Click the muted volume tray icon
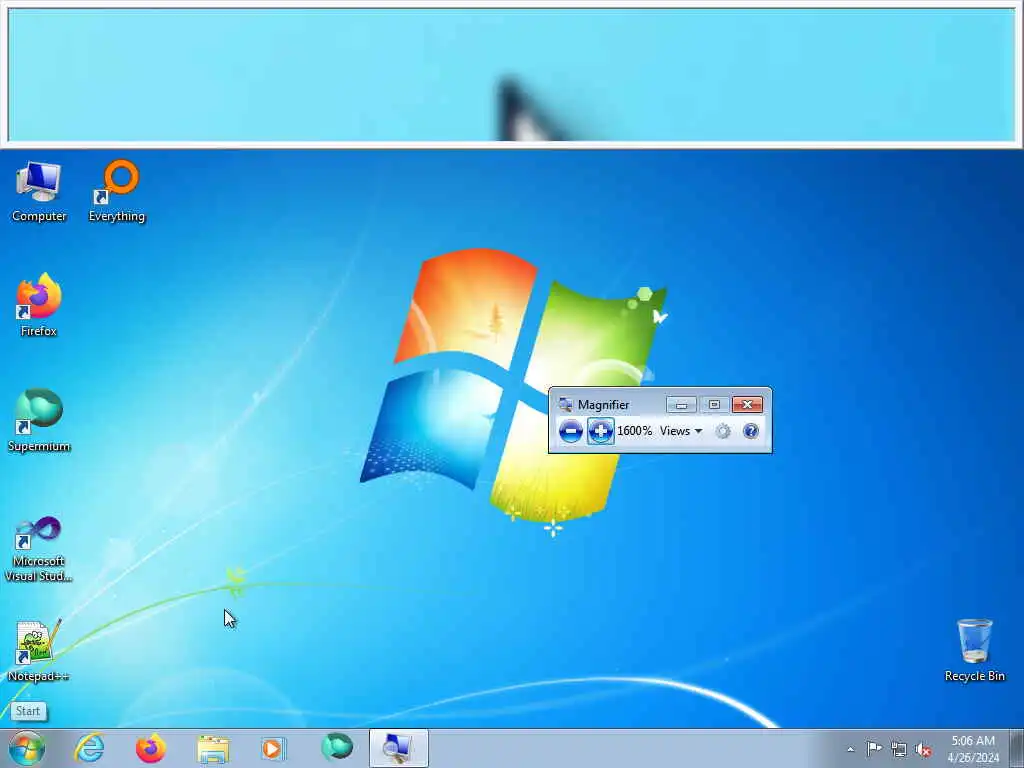The image size is (1024, 768). (923, 750)
